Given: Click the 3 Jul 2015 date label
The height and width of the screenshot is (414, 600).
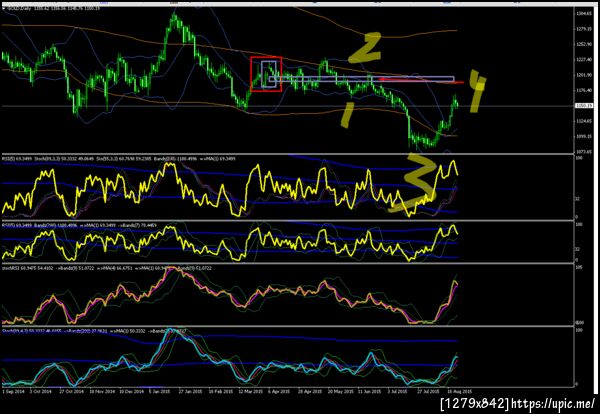Looking at the screenshot, I should [x=398, y=392].
